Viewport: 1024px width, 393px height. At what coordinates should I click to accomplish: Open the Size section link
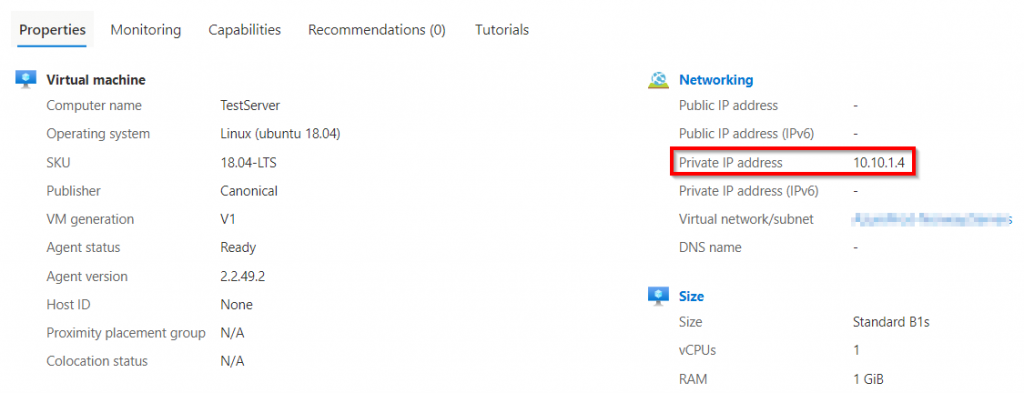pos(692,296)
